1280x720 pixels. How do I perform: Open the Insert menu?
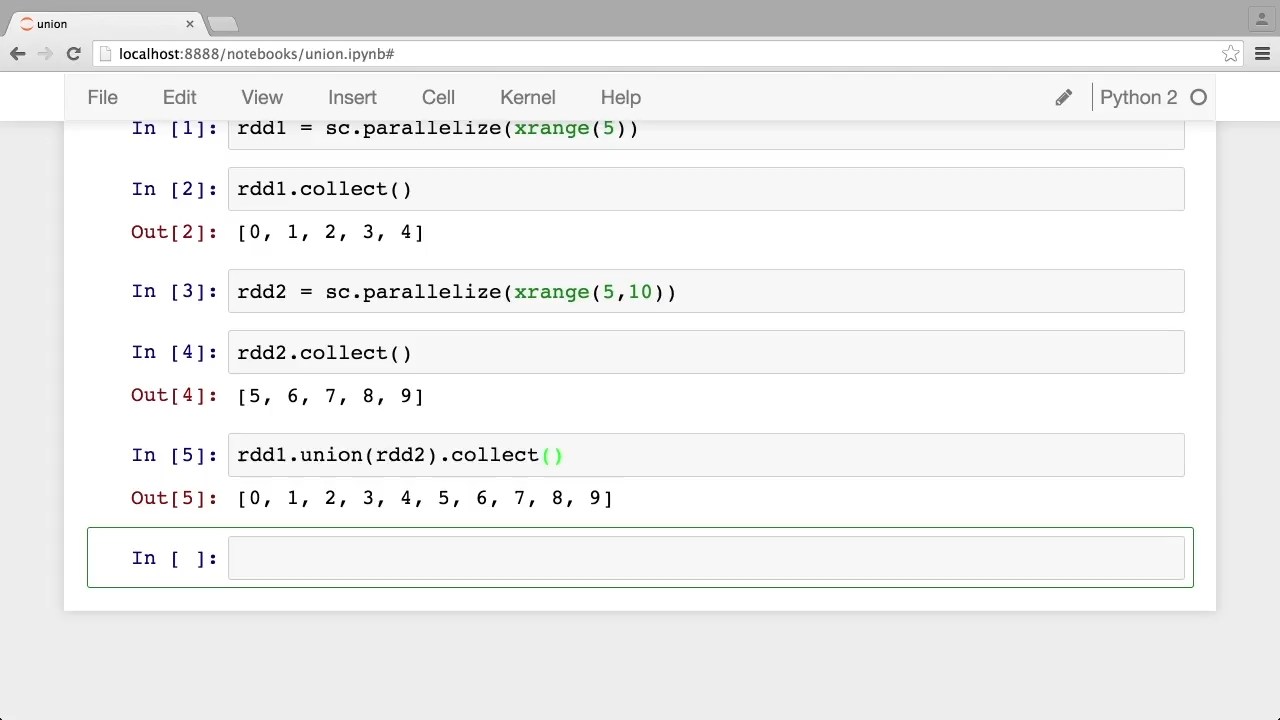pos(352,97)
